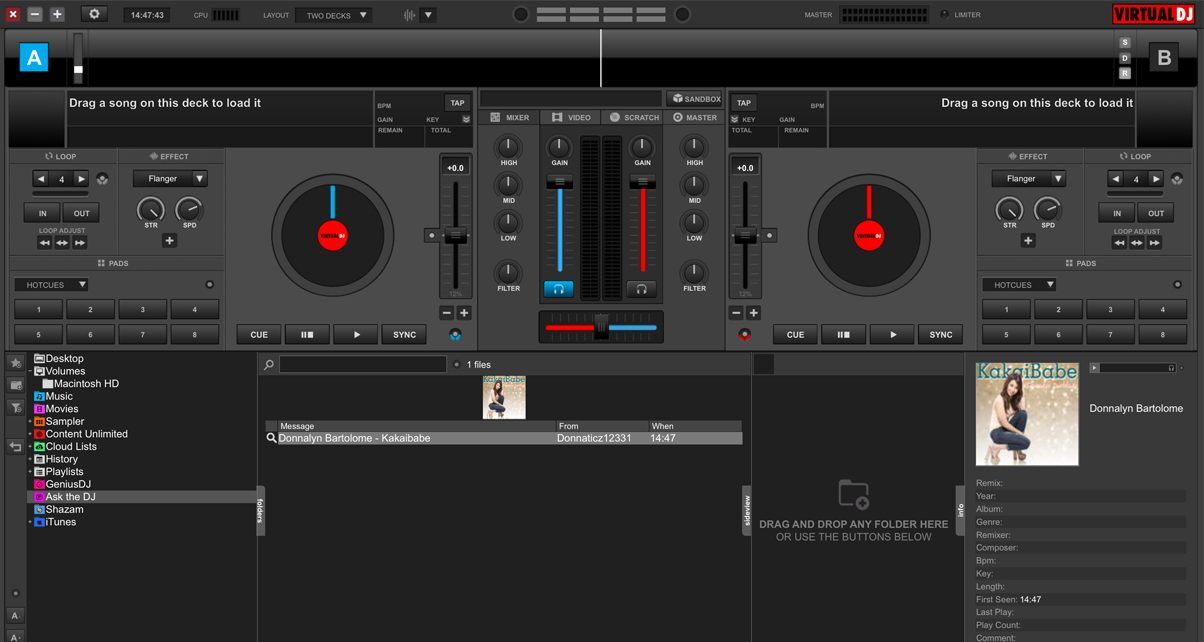Double the loop length on left deck
1204x642 pixels.
coord(82,179)
